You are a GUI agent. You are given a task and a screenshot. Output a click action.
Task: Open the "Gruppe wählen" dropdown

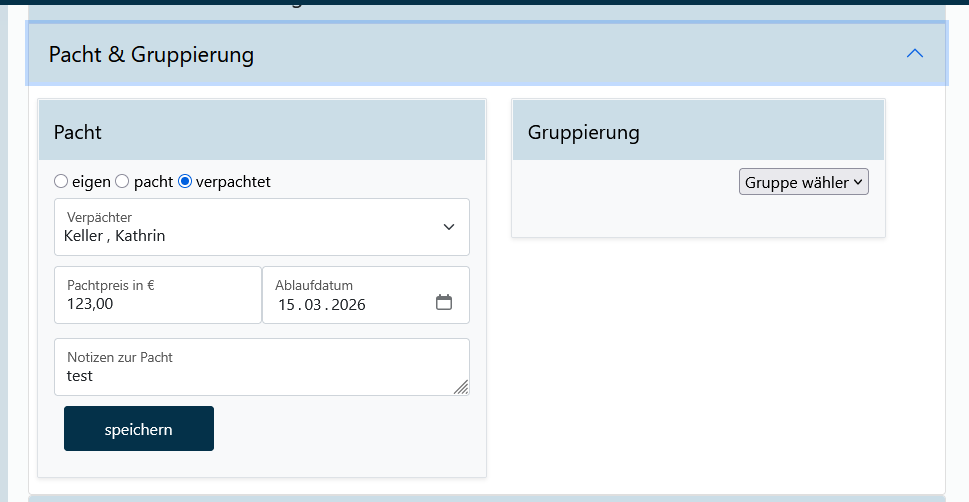[804, 182]
